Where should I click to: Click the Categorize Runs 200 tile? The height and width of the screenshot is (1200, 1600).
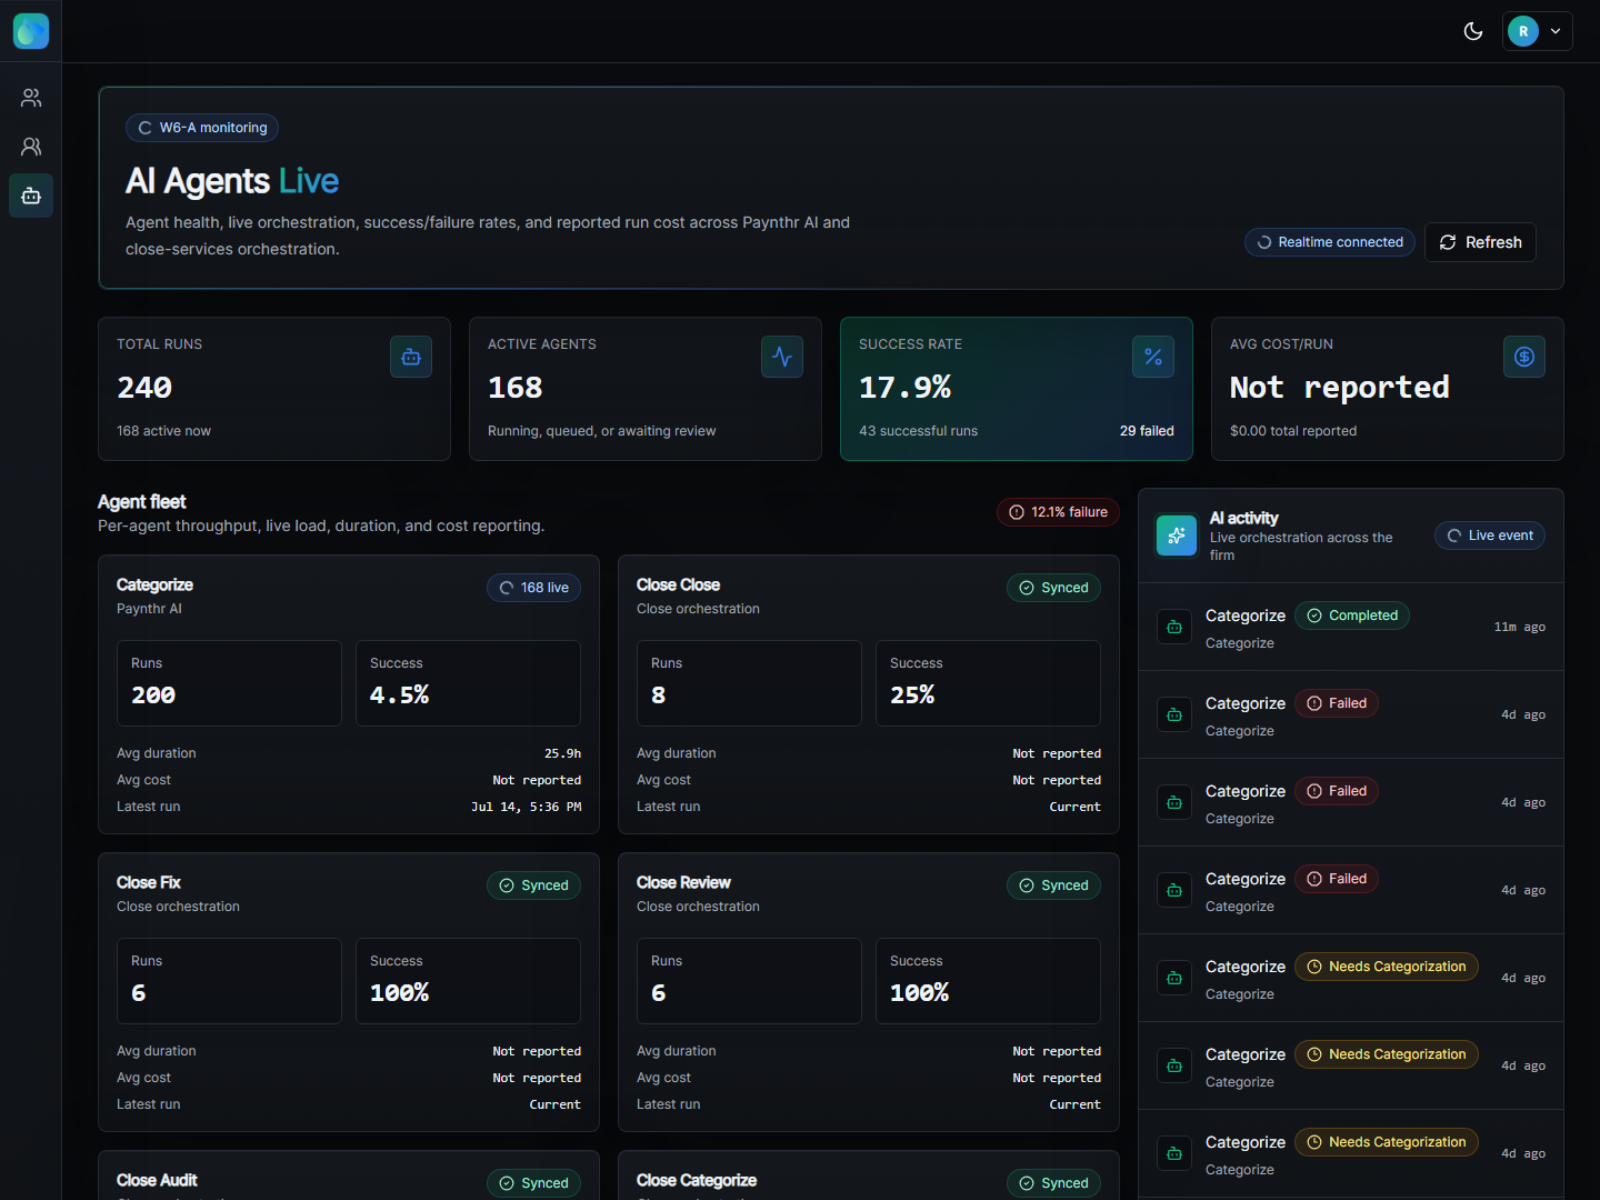pyautogui.click(x=229, y=683)
